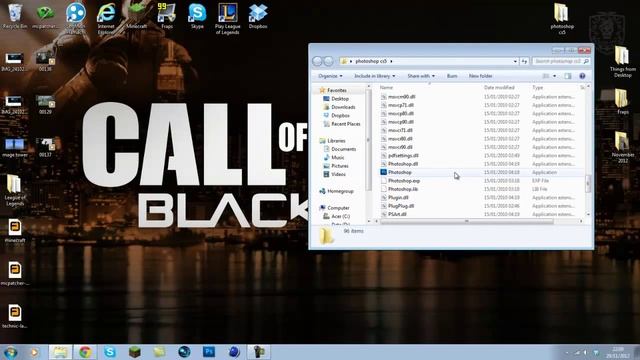Viewport: 640px width, 360px height.
Task: Open Pictures library
Action: pos(340,166)
